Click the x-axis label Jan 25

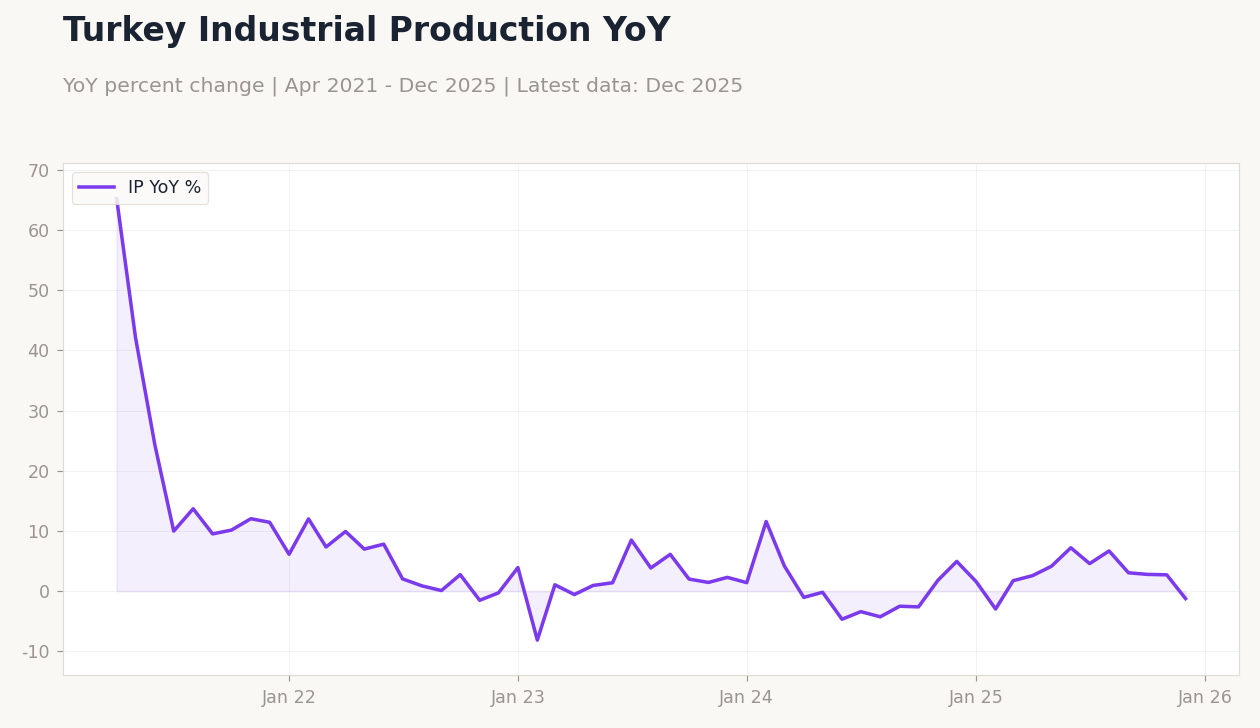pyautogui.click(x=976, y=698)
